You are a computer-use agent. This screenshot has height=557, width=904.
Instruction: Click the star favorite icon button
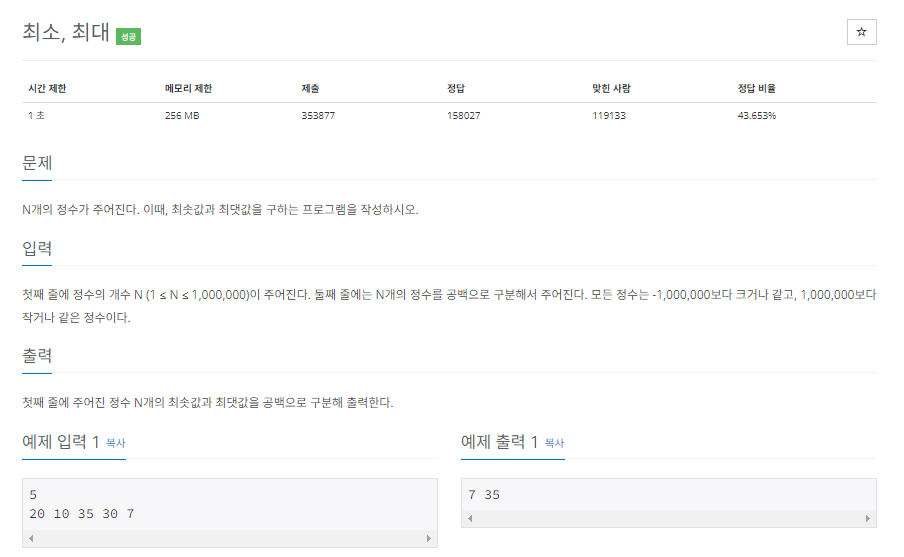(861, 32)
